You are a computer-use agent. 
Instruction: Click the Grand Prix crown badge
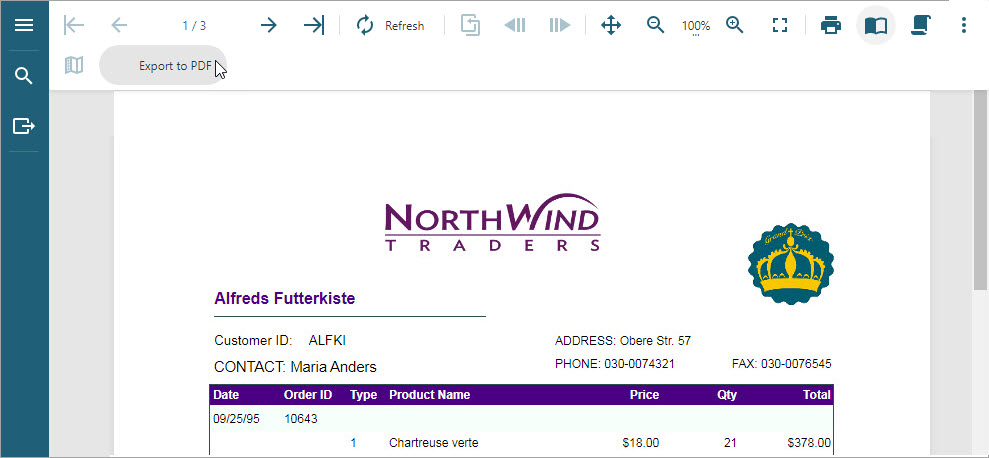pyautogui.click(x=790, y=264)
